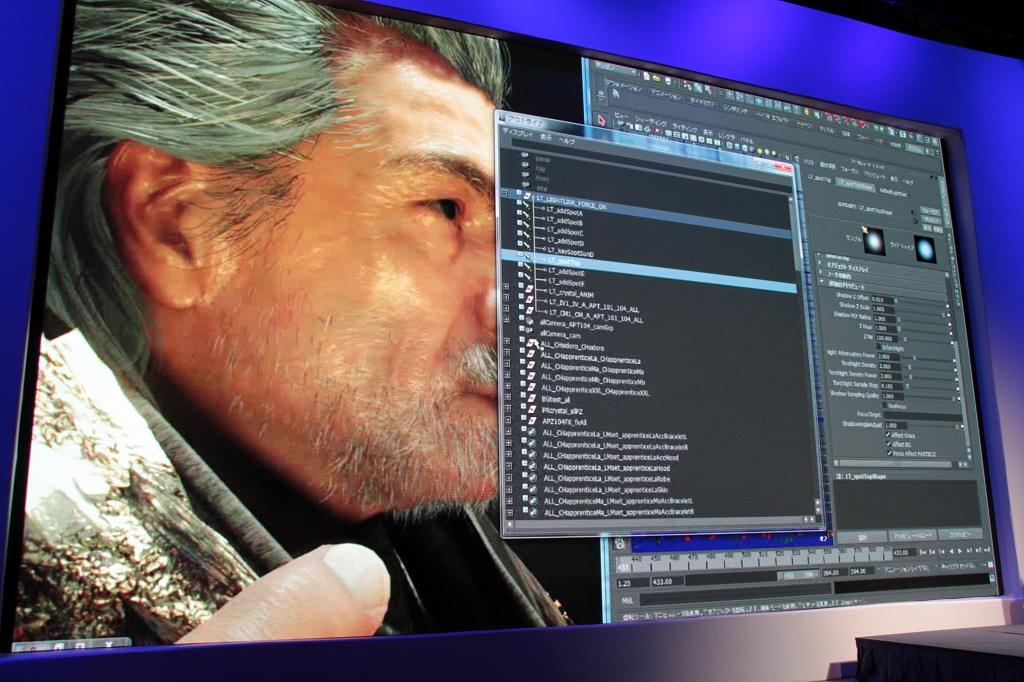Click the camera icon beside top
This screenshot has height=682, width=1024.
(x=525, y=167)
